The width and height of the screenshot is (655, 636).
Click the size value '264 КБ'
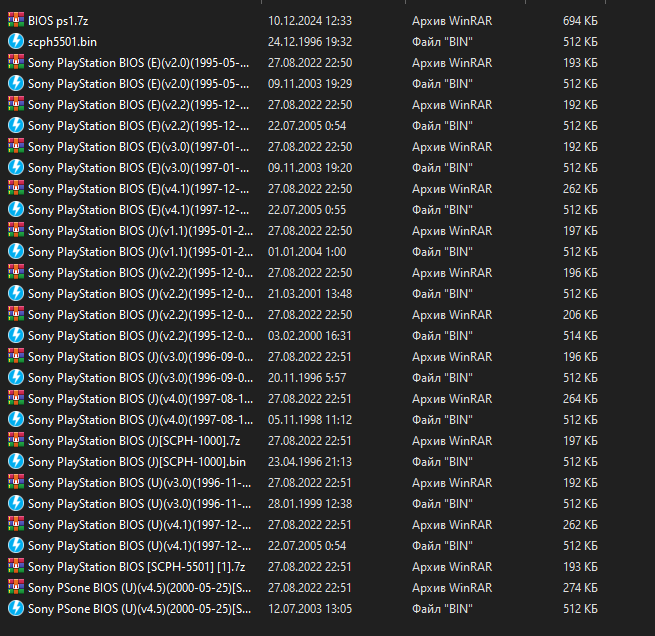[580, 399]
